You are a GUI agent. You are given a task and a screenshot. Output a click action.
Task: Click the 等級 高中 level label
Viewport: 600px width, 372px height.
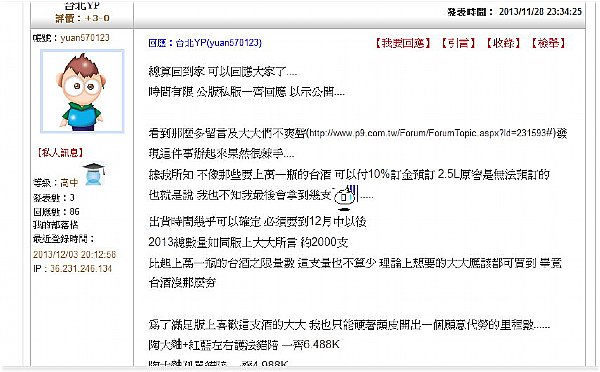point(55,183)
